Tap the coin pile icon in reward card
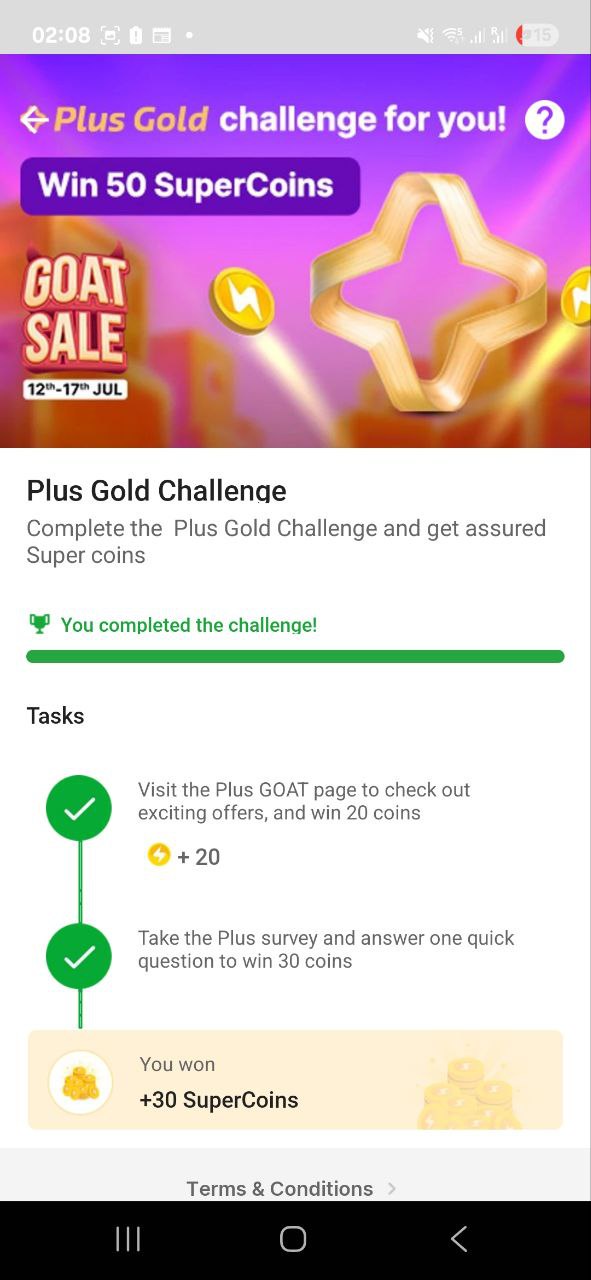Image resolution: width=591 pixels, height=1280 pixels. (x=81, y=1082)
